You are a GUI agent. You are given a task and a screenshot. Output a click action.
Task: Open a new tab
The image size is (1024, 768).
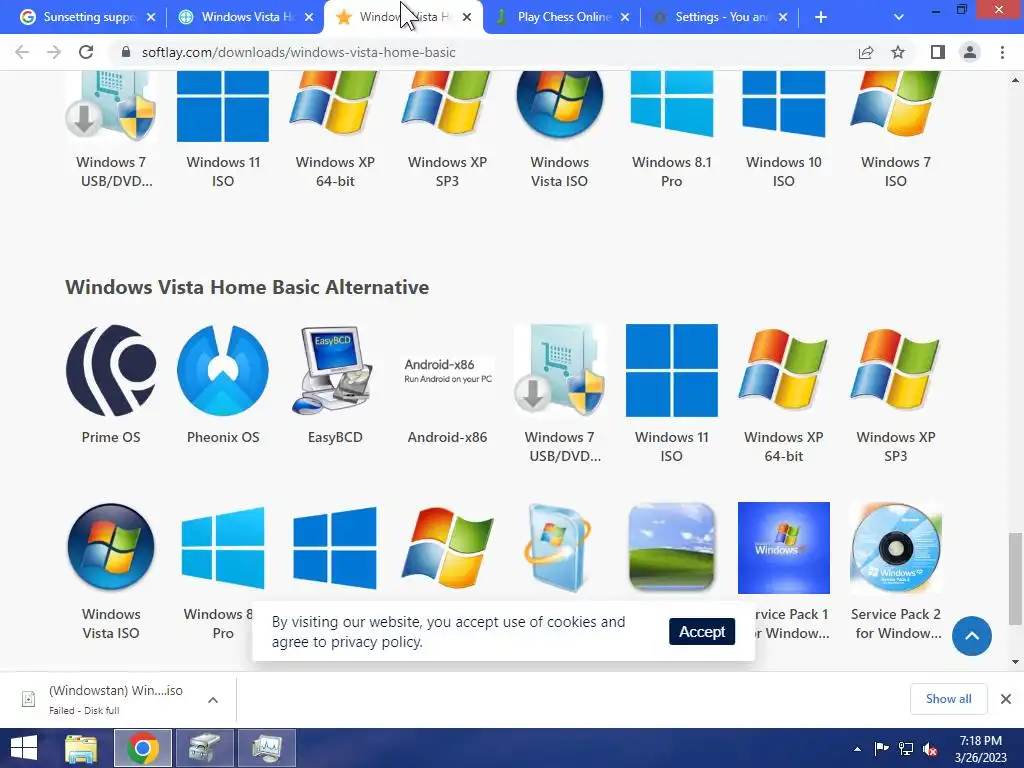tap(821, 17)
